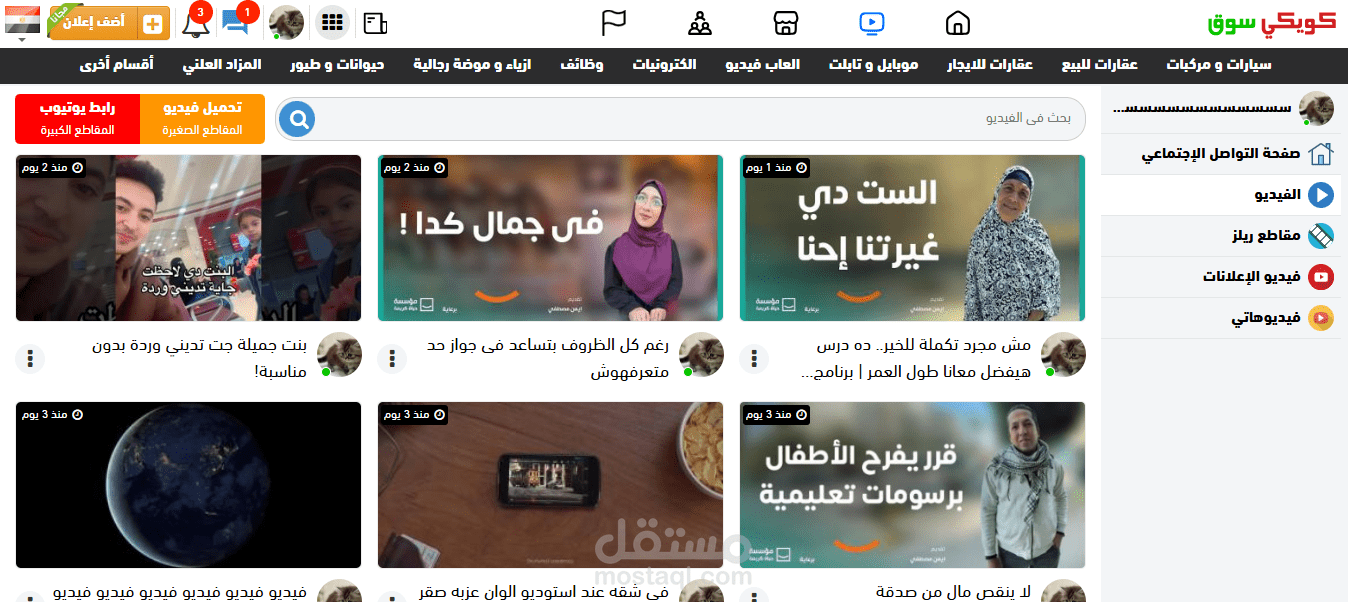
Task: Open the Egypt flag country dropdown
Action: pos(22,22)
